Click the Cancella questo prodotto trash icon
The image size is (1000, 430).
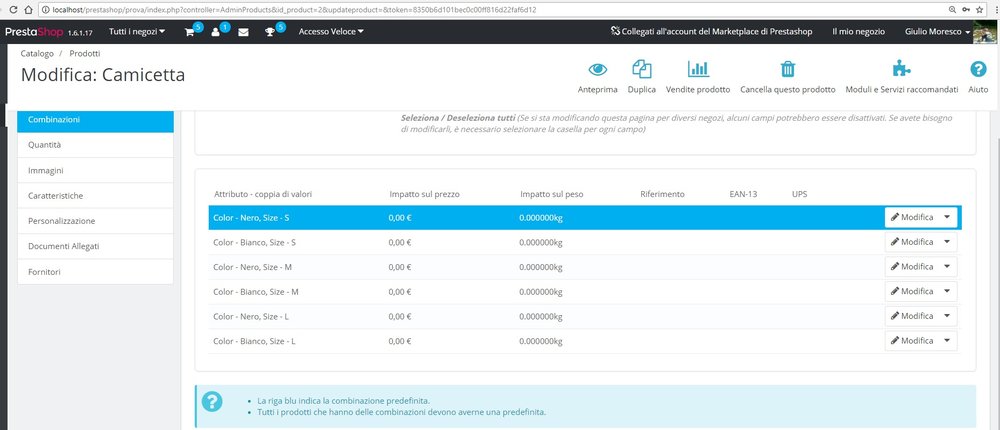pyautogui.click(x=788, y=69)
